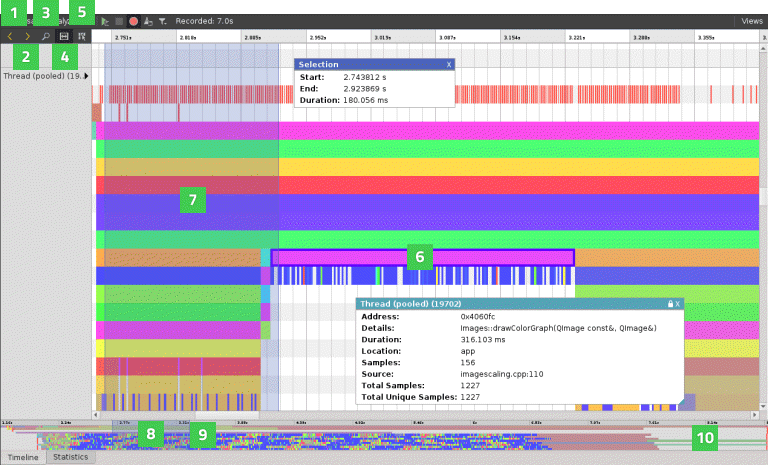Jump to next event arrow
Viewport: 768px width, 465px height.
[28, 35]
